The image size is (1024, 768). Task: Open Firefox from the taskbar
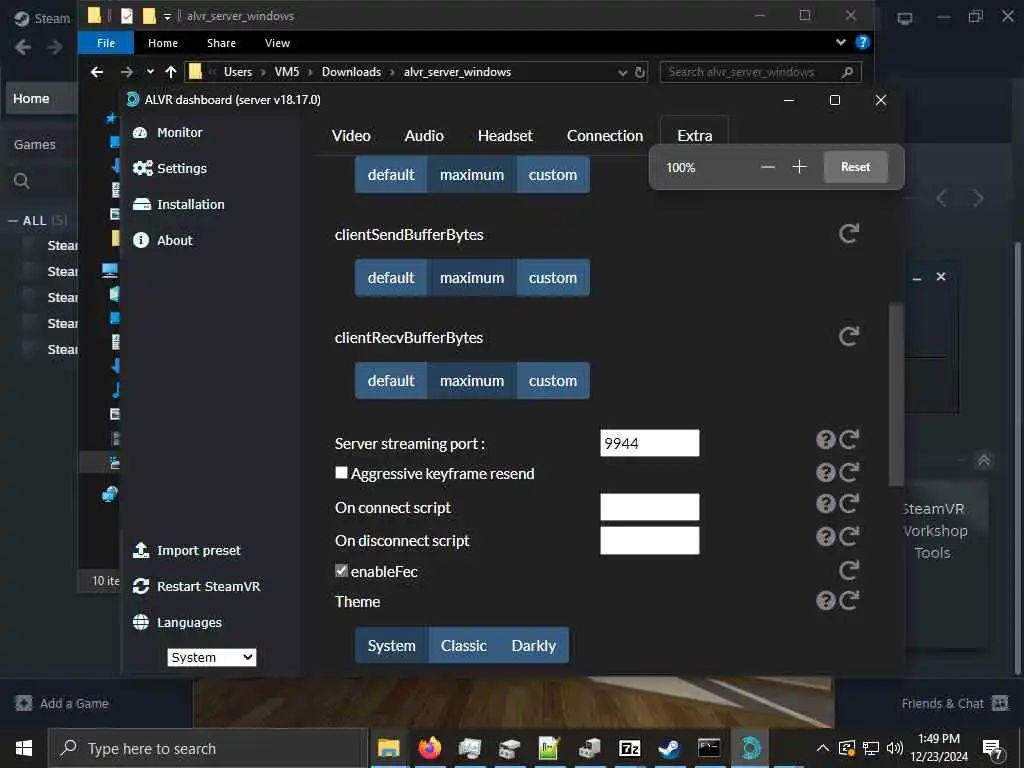(x=430, y=748)
